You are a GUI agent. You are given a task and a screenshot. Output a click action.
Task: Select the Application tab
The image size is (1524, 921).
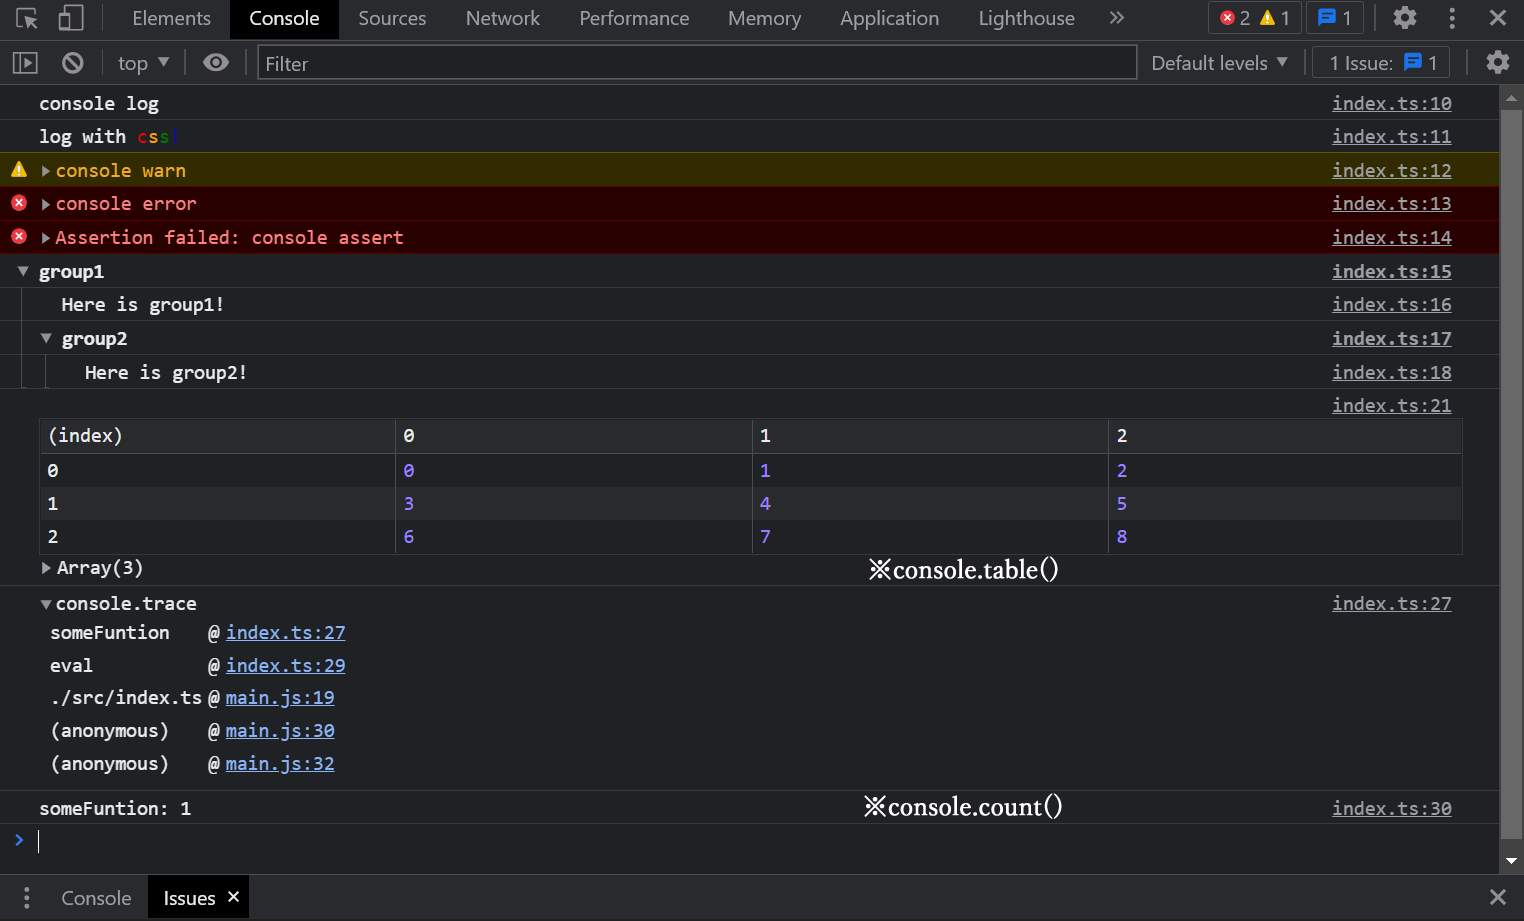pyautogui.click(x=889, y=18)
